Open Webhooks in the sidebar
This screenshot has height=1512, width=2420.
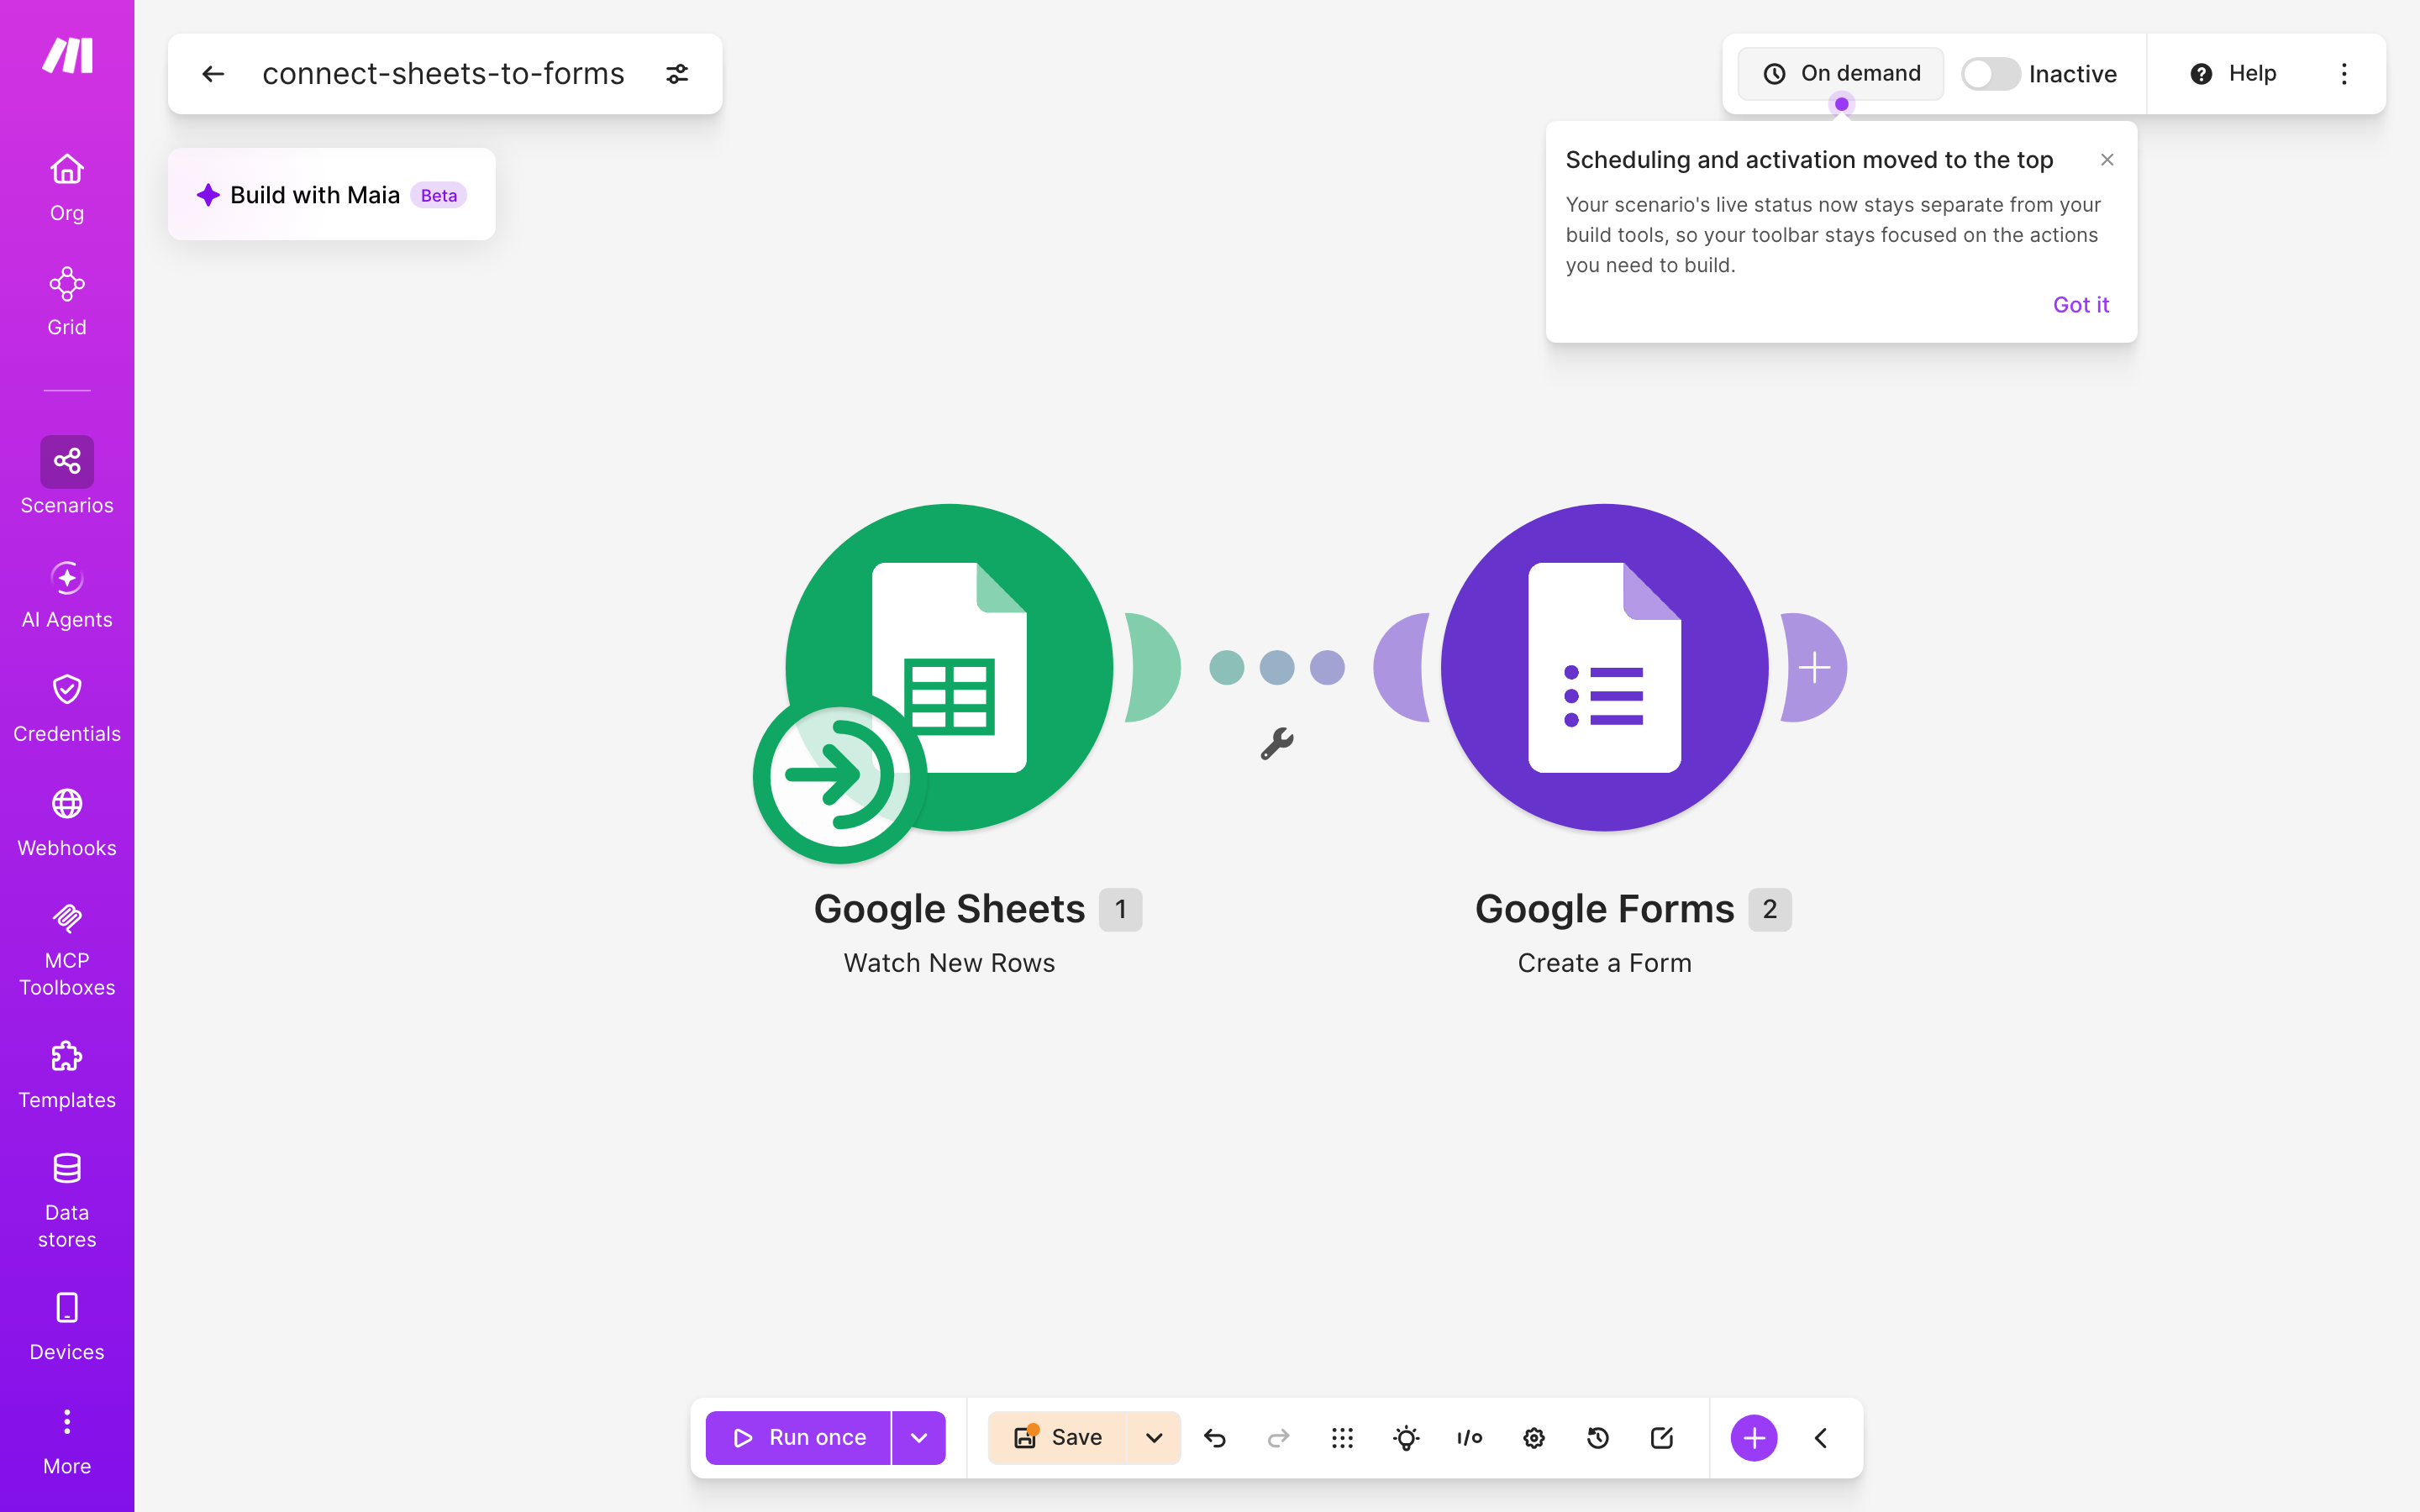click(67, 823)
